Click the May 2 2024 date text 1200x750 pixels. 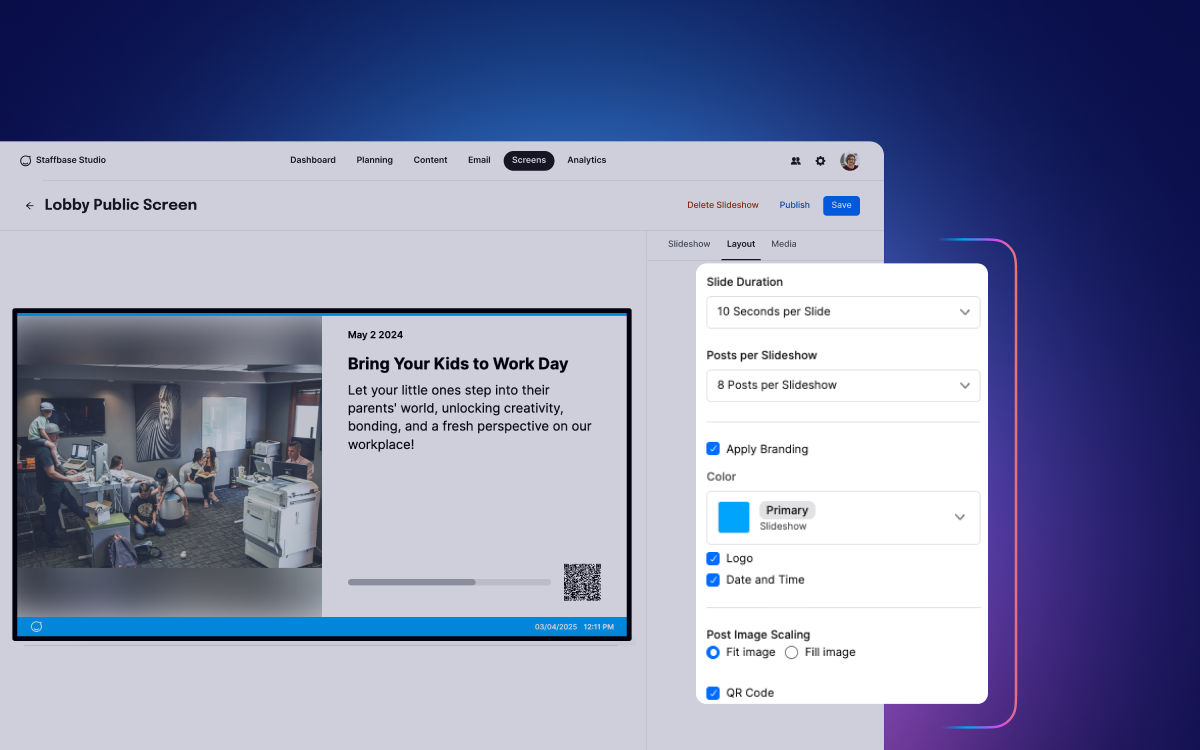click(376, 335)
